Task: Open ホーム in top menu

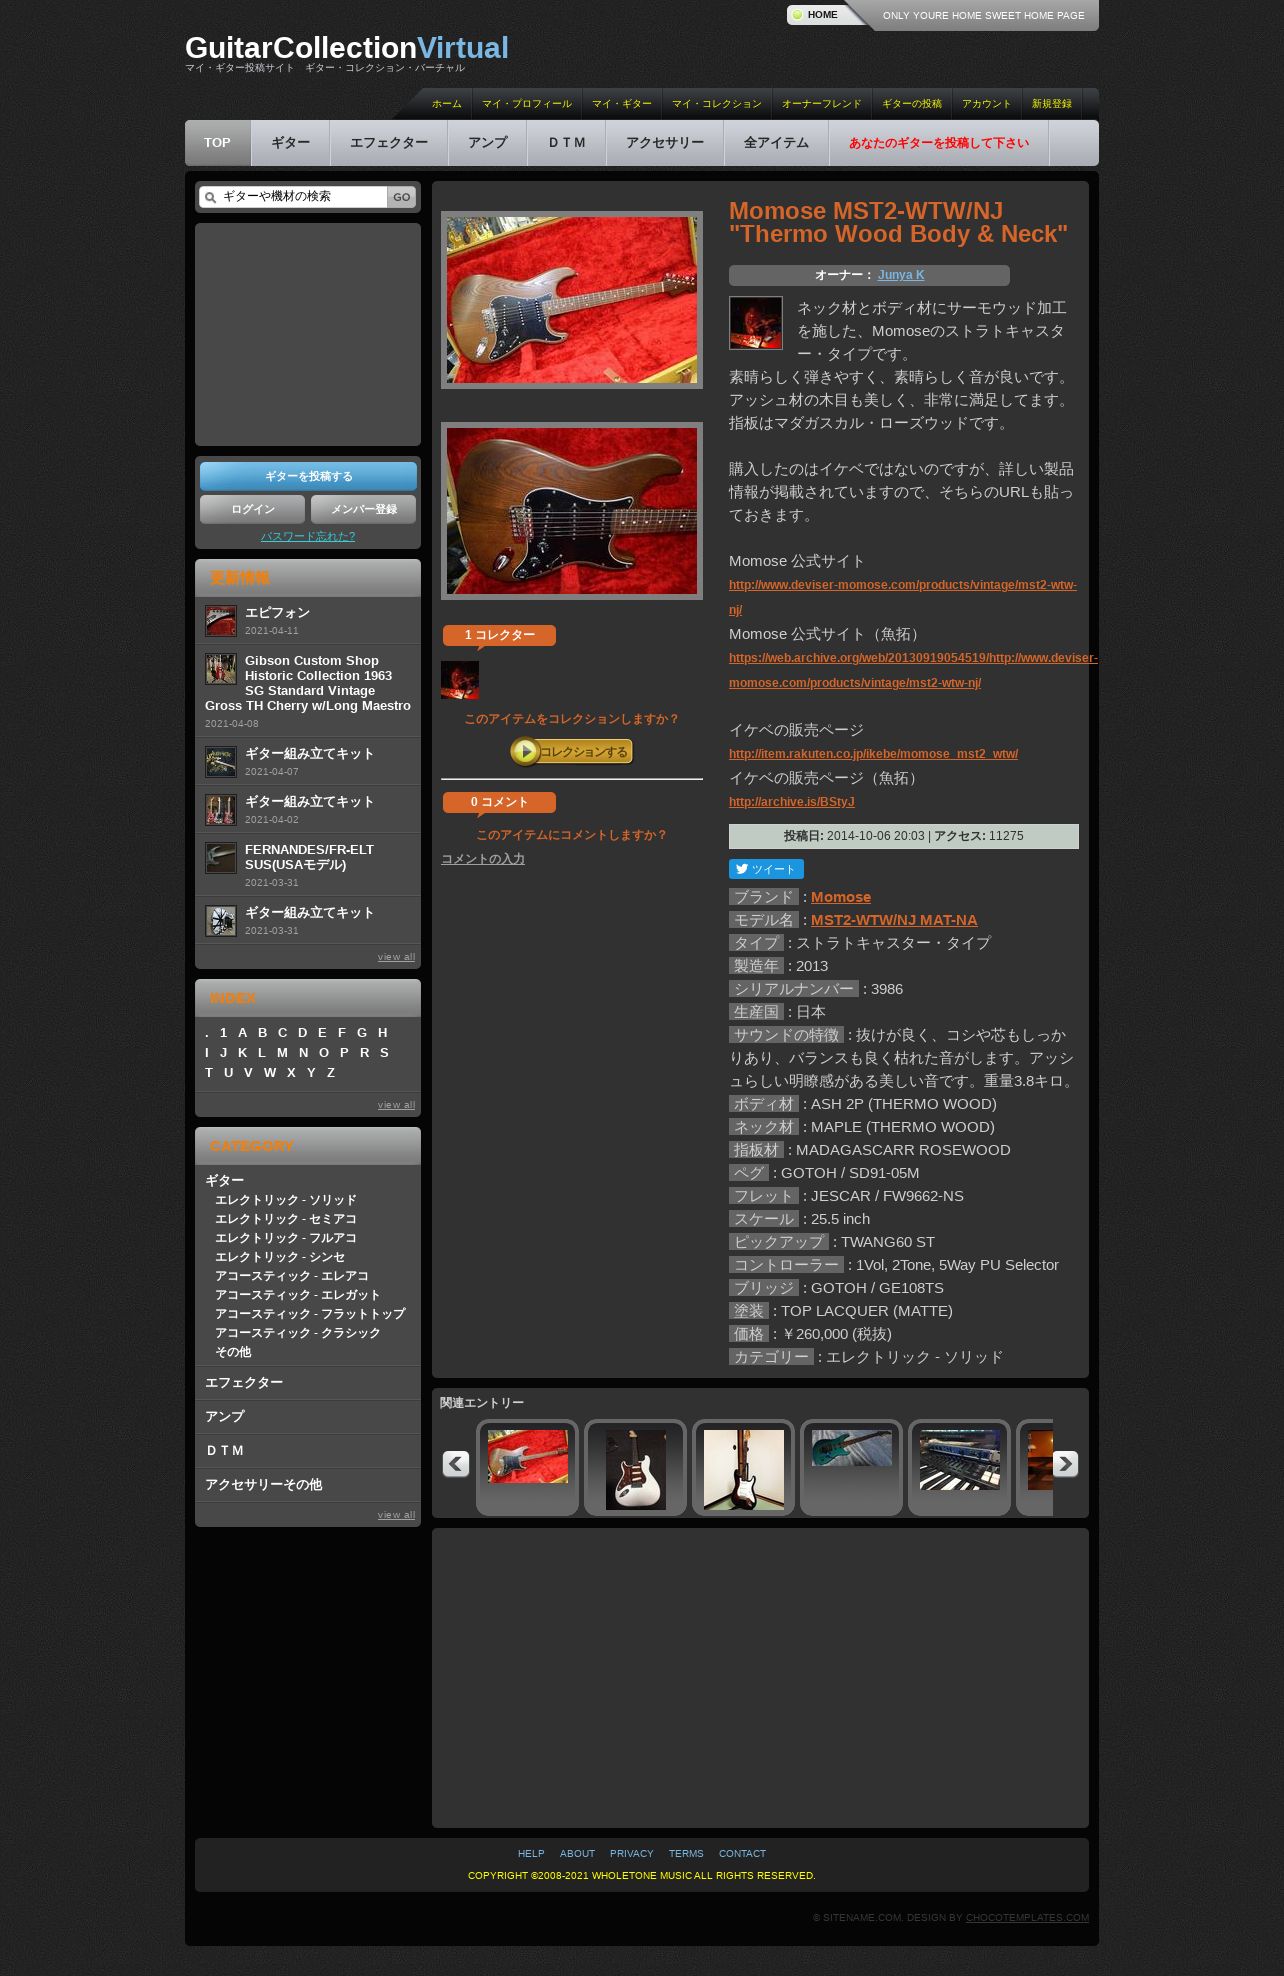Action: (x=447, y=104)
